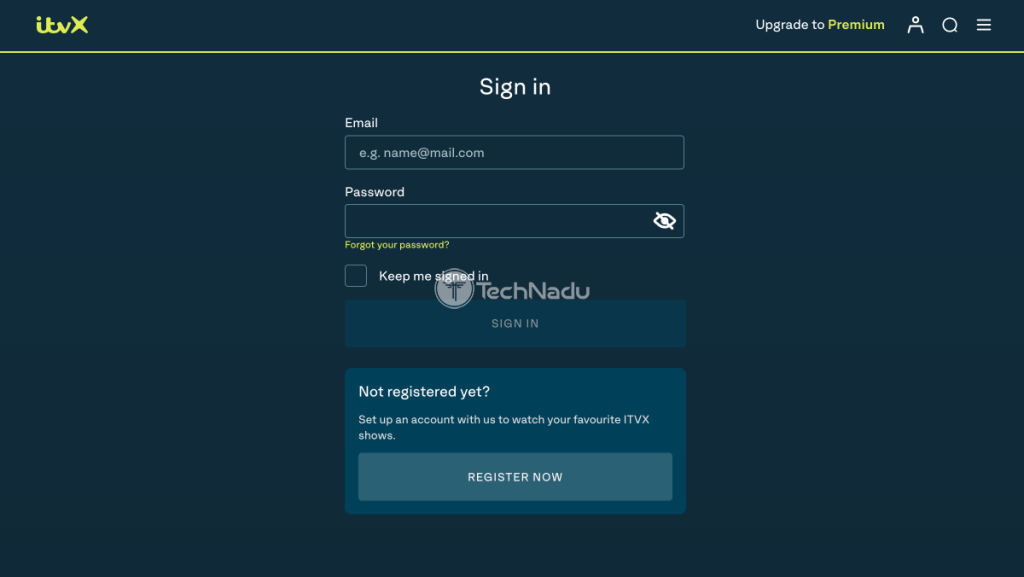
Task: Click the Keep me signed in label text
Action: (x=434, y=276)
